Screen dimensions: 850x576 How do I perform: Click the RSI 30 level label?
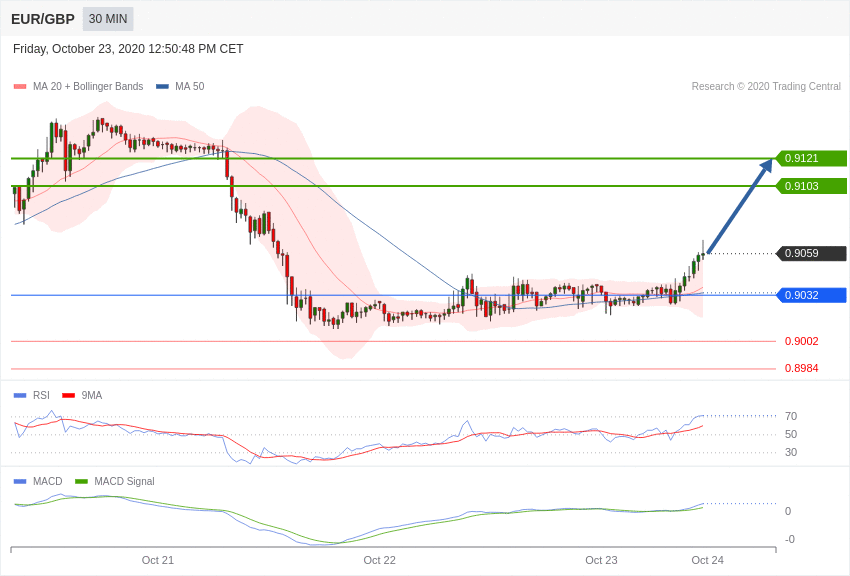click(791, 452)
